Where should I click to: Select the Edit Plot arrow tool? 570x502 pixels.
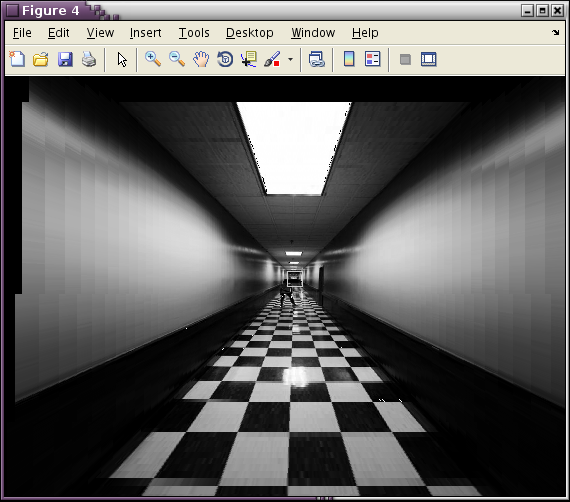coord(122,60)
